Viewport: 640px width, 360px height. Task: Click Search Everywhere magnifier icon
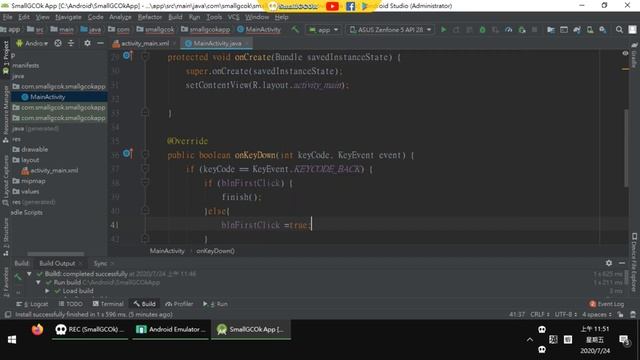619,29
